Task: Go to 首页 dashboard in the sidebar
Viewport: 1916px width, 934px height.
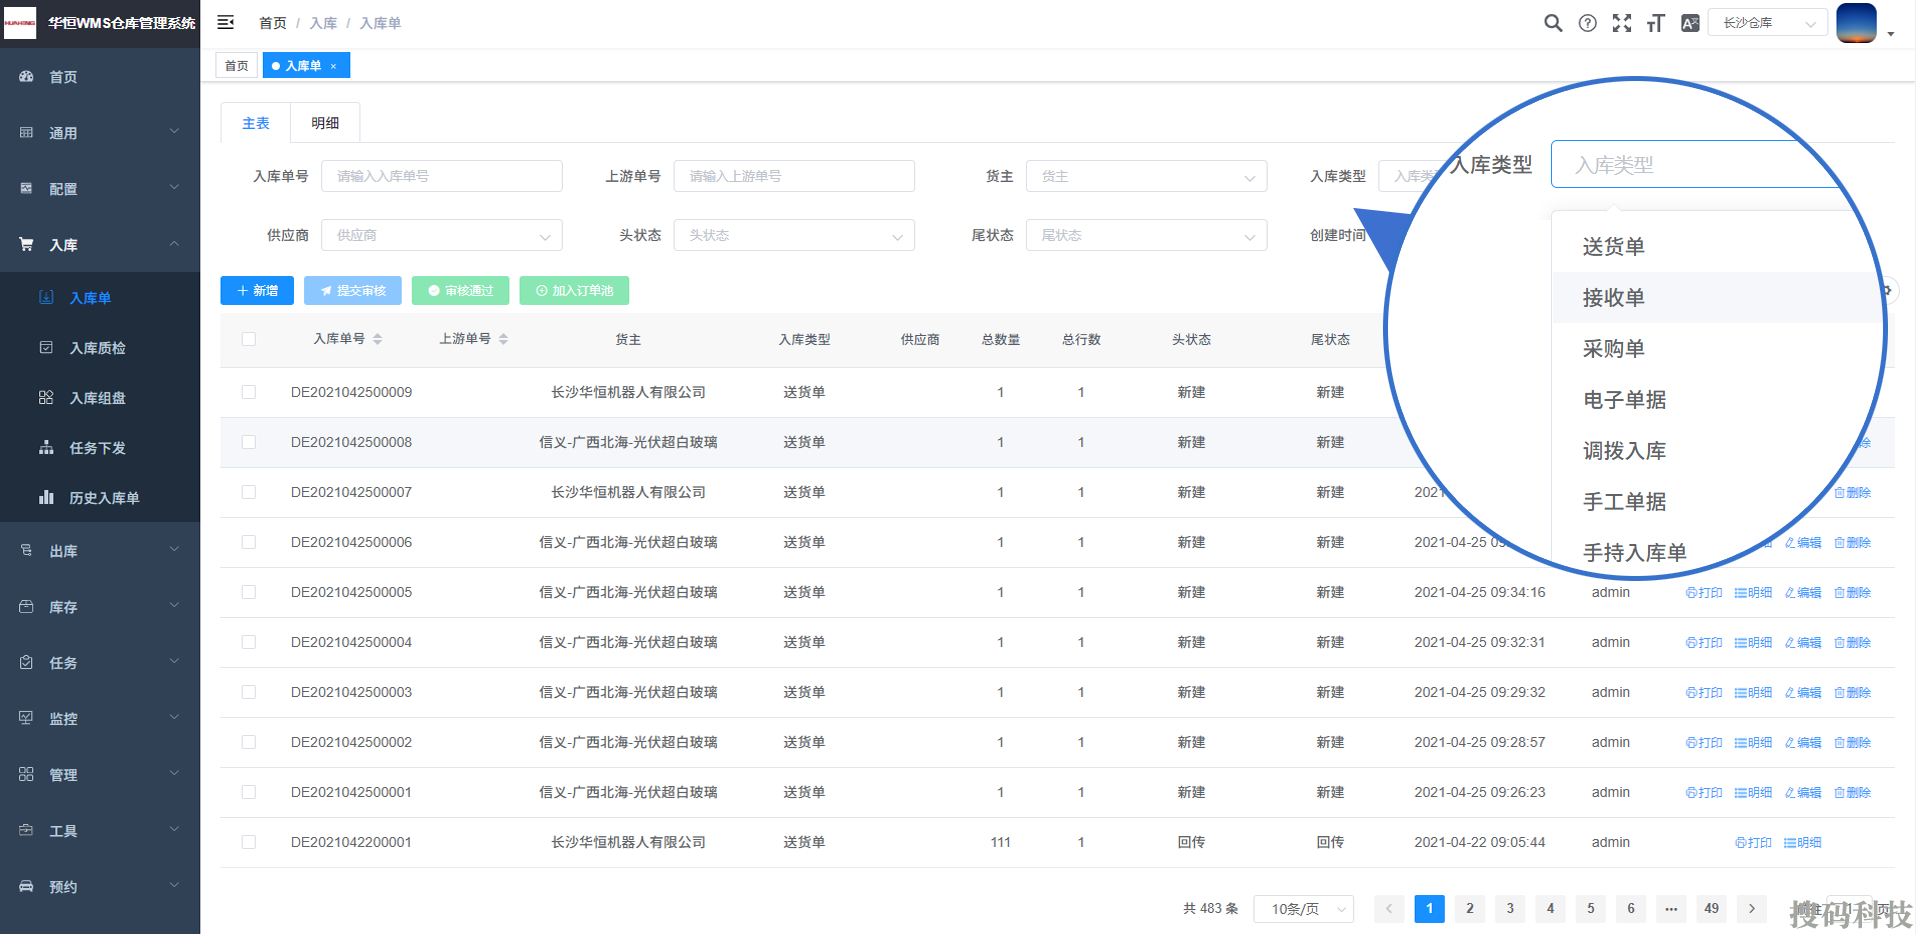Action: [100, 77]
